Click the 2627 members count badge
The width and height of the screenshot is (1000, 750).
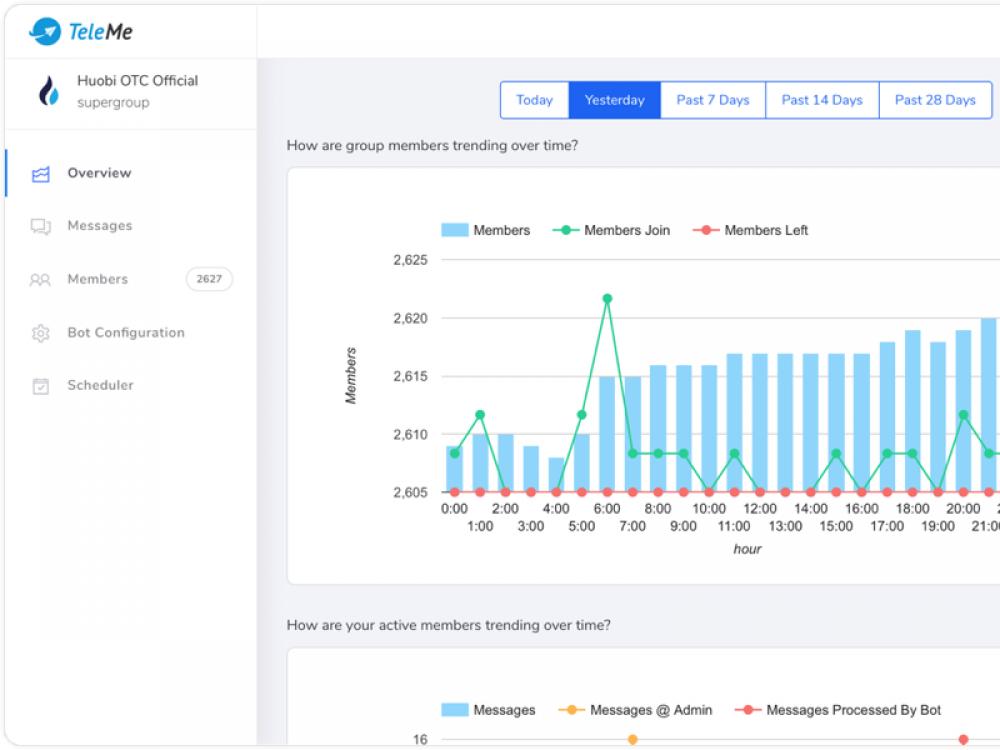(x=209, y=279)
